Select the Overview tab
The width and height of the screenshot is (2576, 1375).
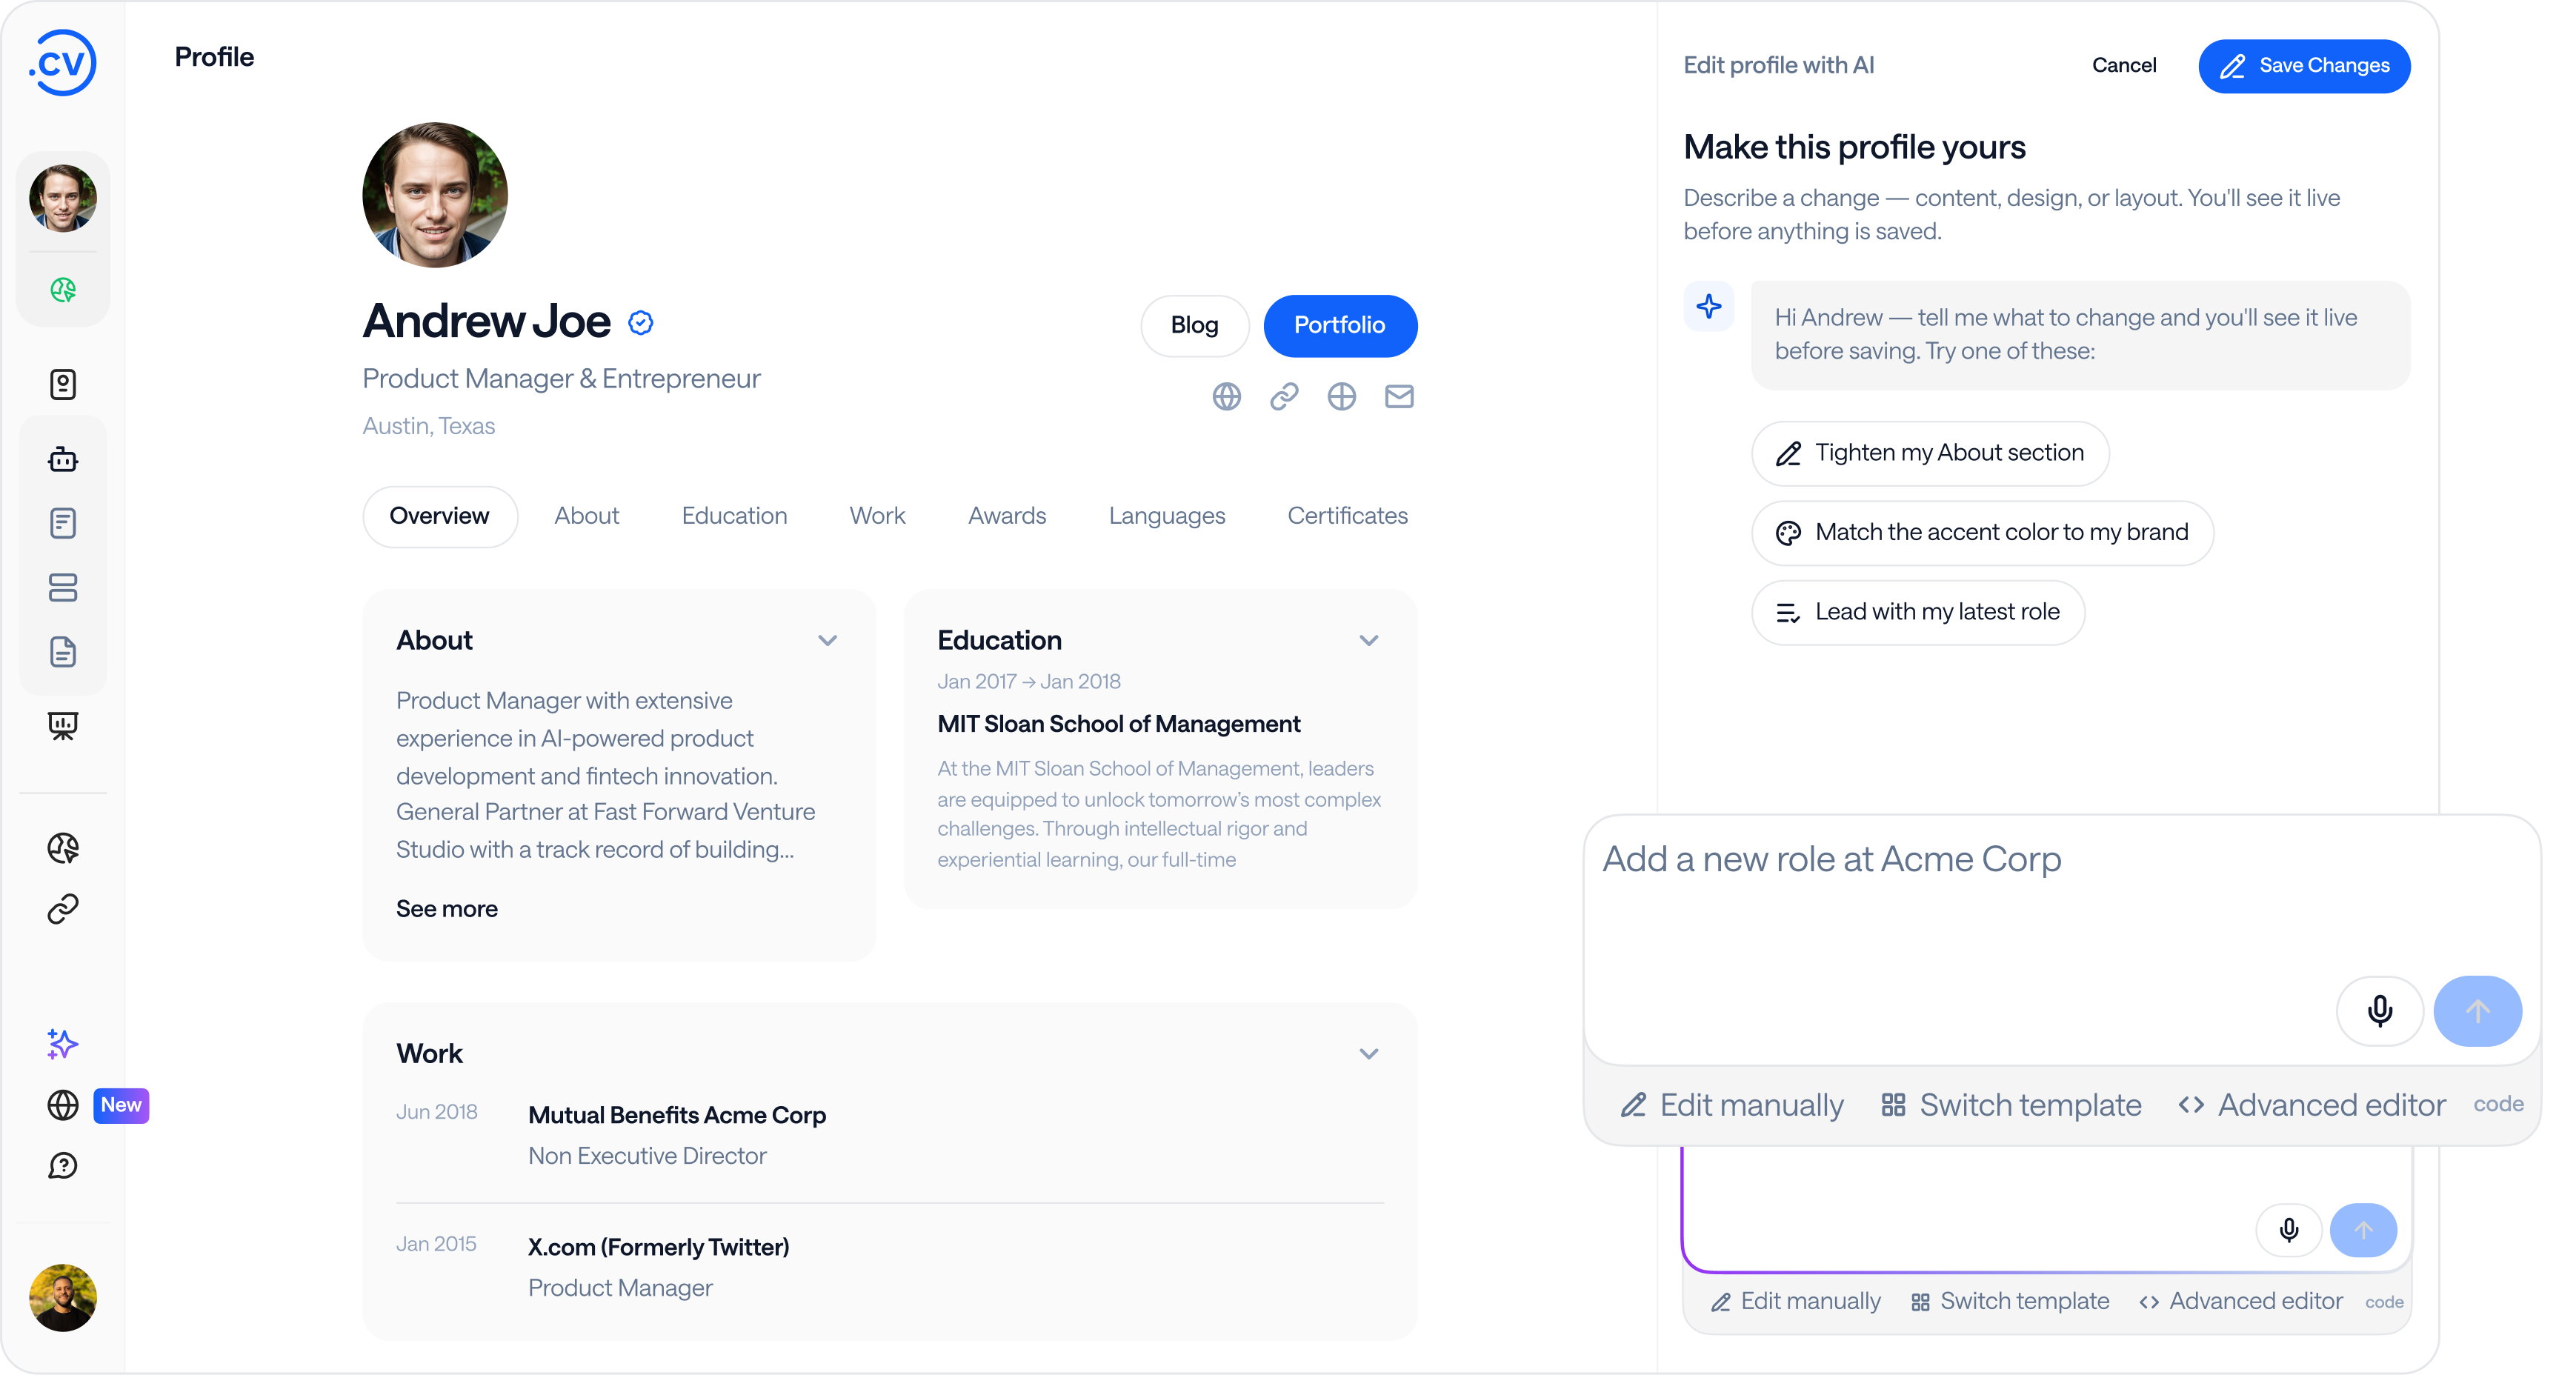440,516
